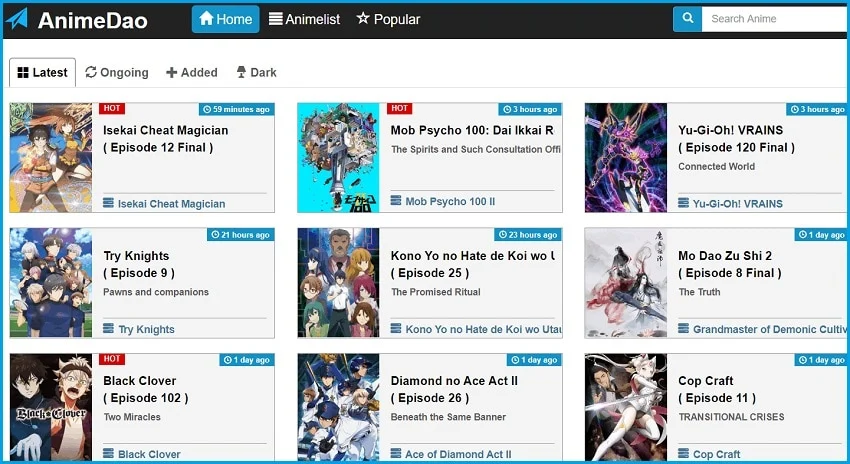The width and height of the screenshot is (850, 464).
Task: Click the list icon beside Mob Psycho 100 II
Action: click(396, 201)
